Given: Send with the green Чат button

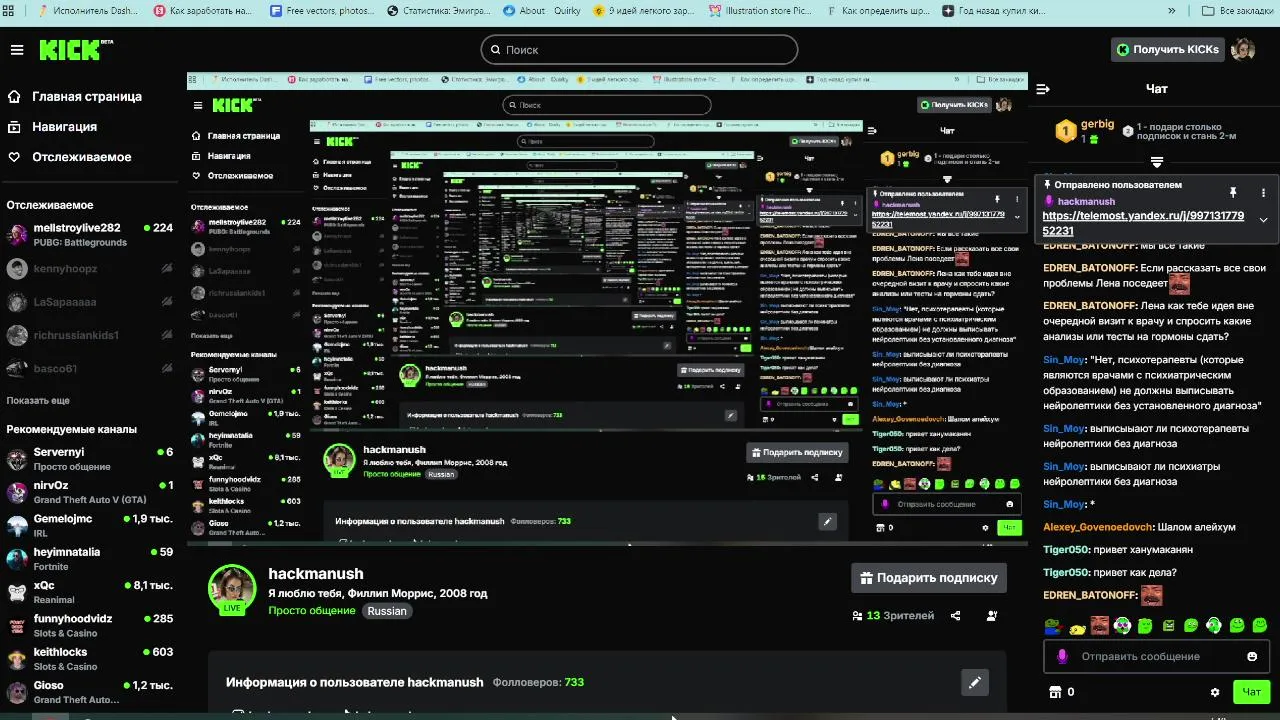Looking at the screenshot, I should pyautogui.click(x=1251, y=692).
